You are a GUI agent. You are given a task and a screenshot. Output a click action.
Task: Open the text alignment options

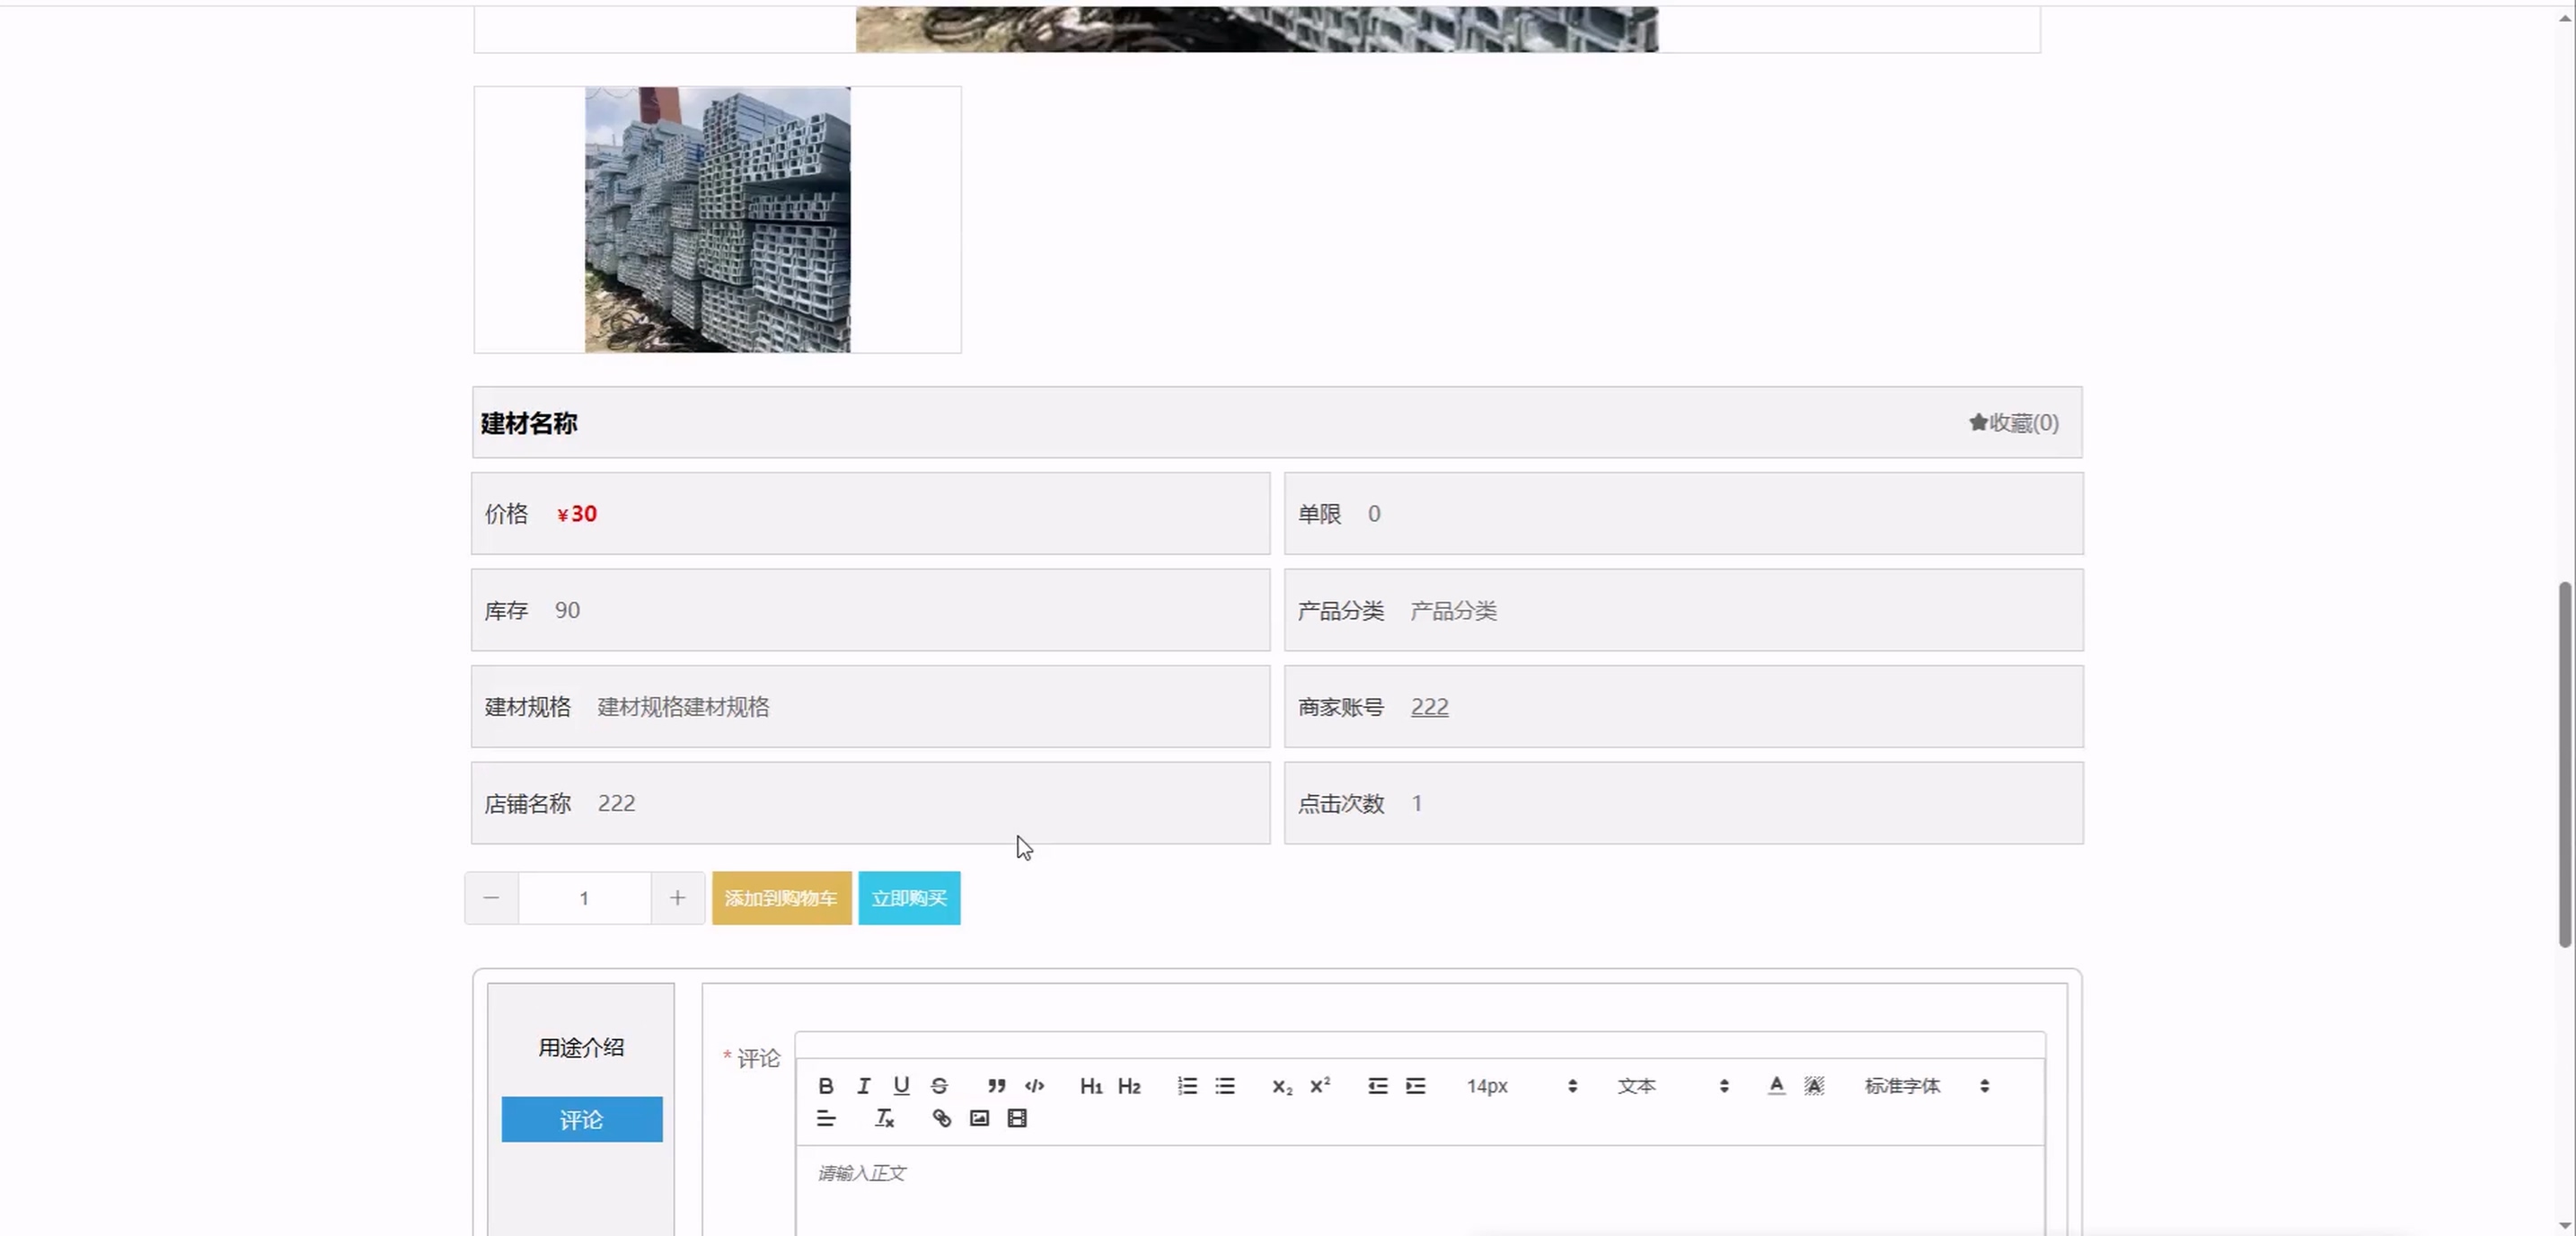tap(826, 1118)
